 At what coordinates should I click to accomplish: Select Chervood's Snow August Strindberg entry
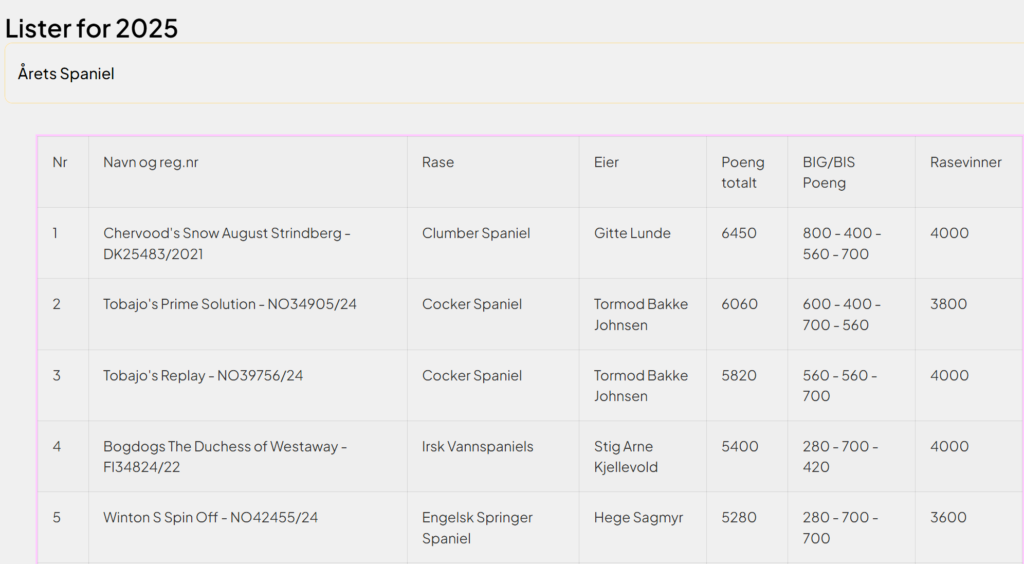(227, 243)
